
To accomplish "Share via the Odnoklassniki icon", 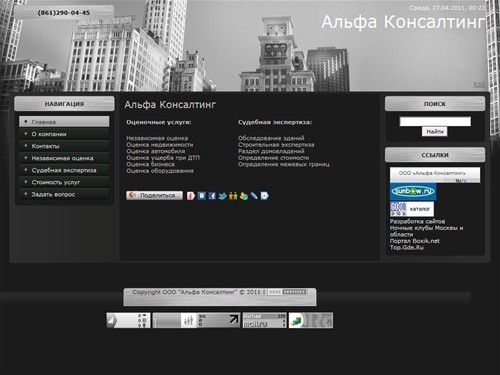I will [233, 196].
